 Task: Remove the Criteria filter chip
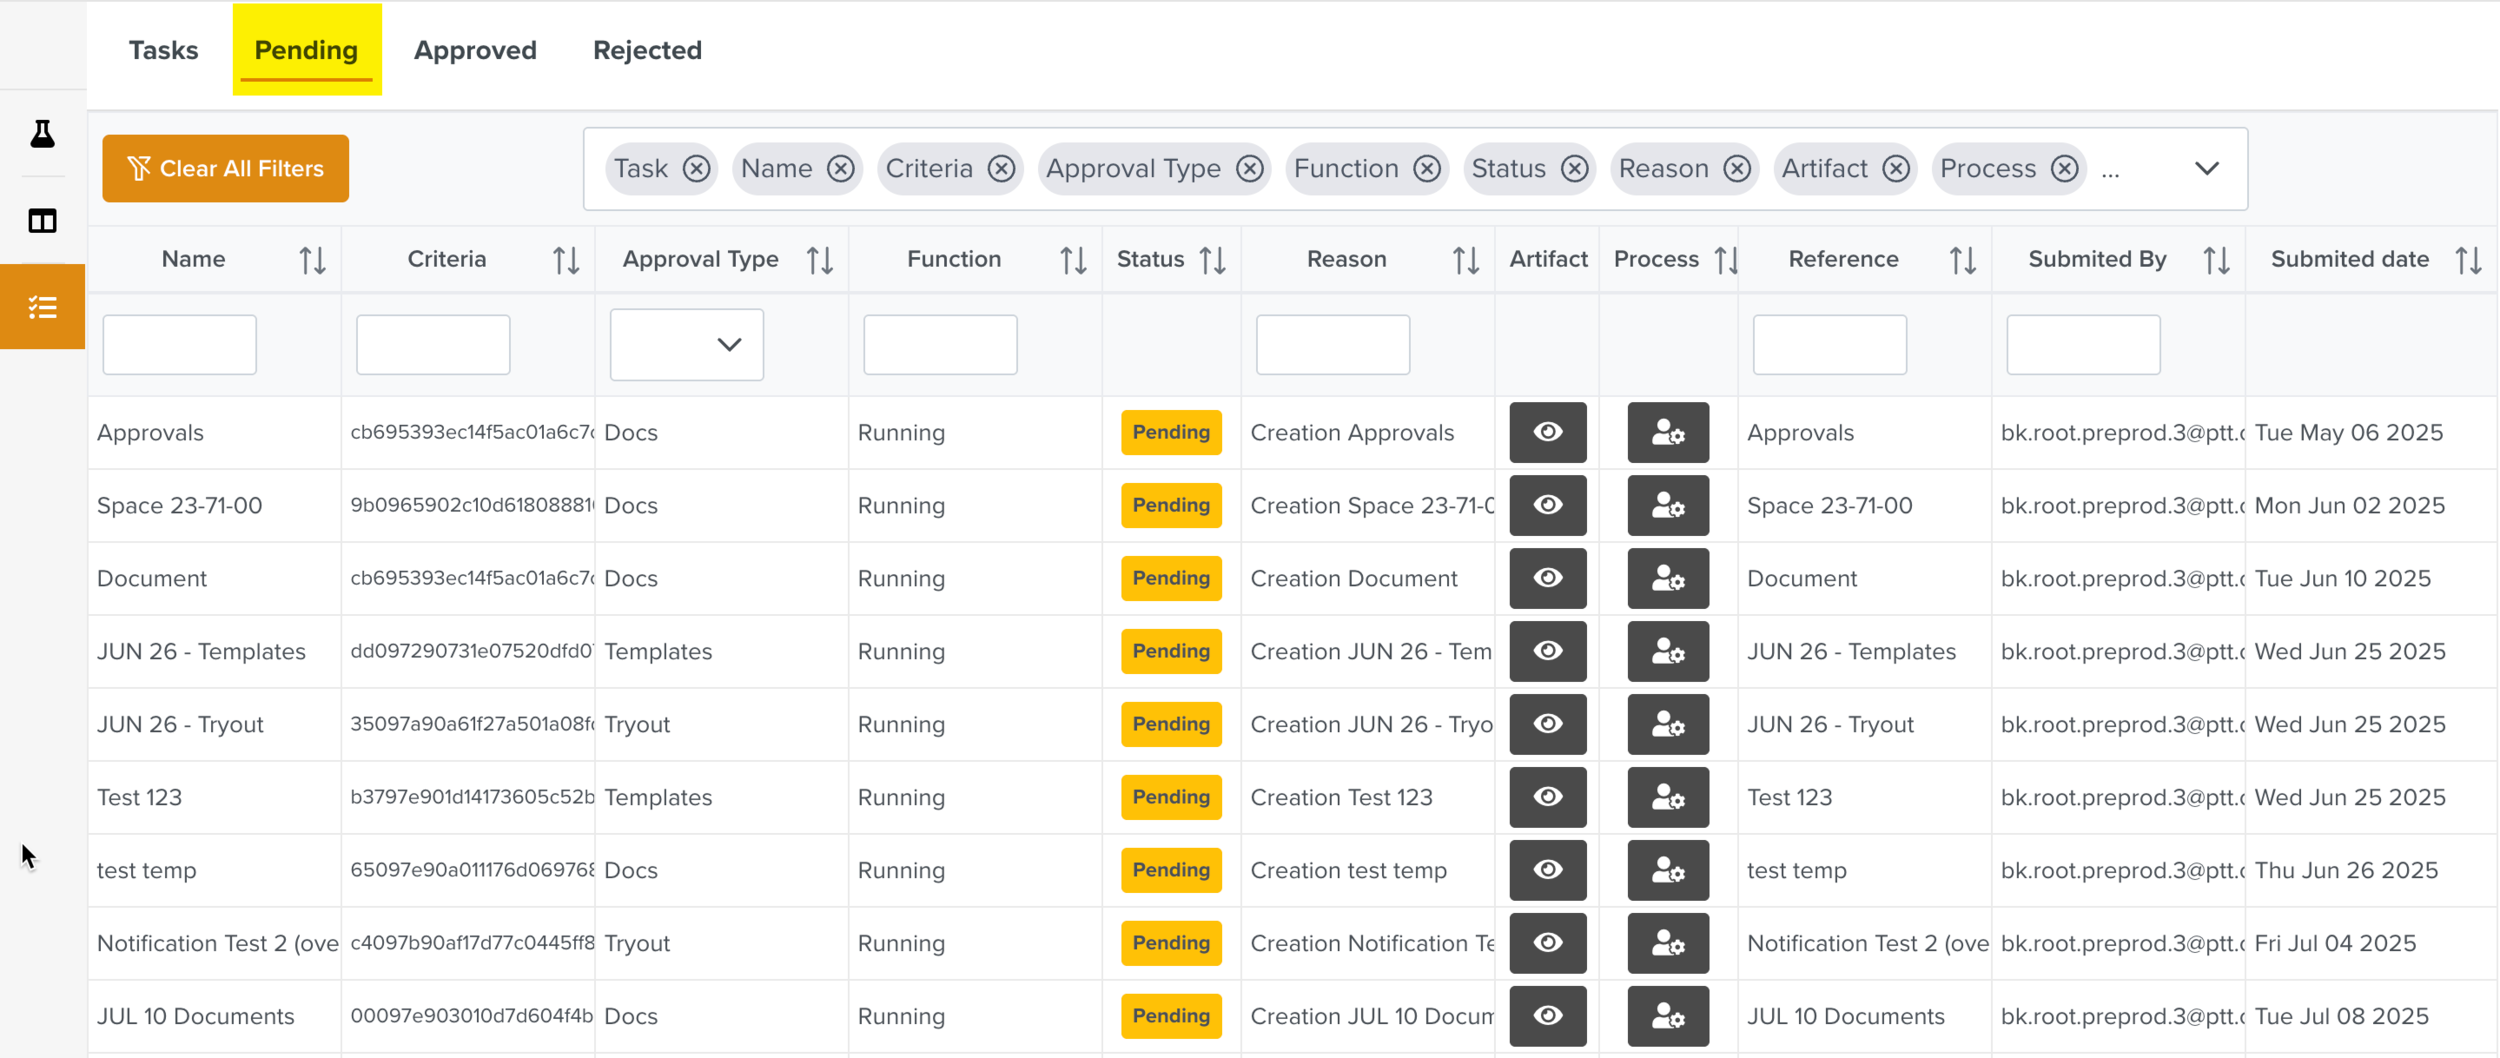tap(1001, 169)
